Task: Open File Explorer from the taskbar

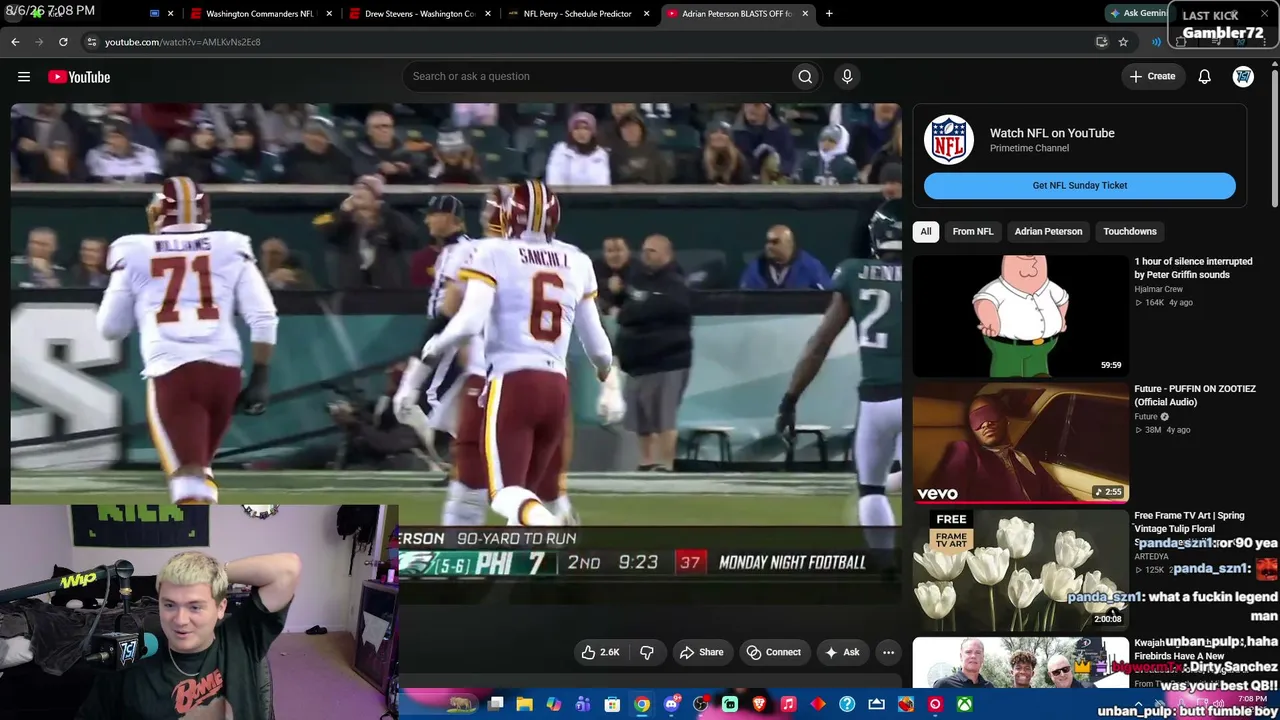Action: point(524,704)
